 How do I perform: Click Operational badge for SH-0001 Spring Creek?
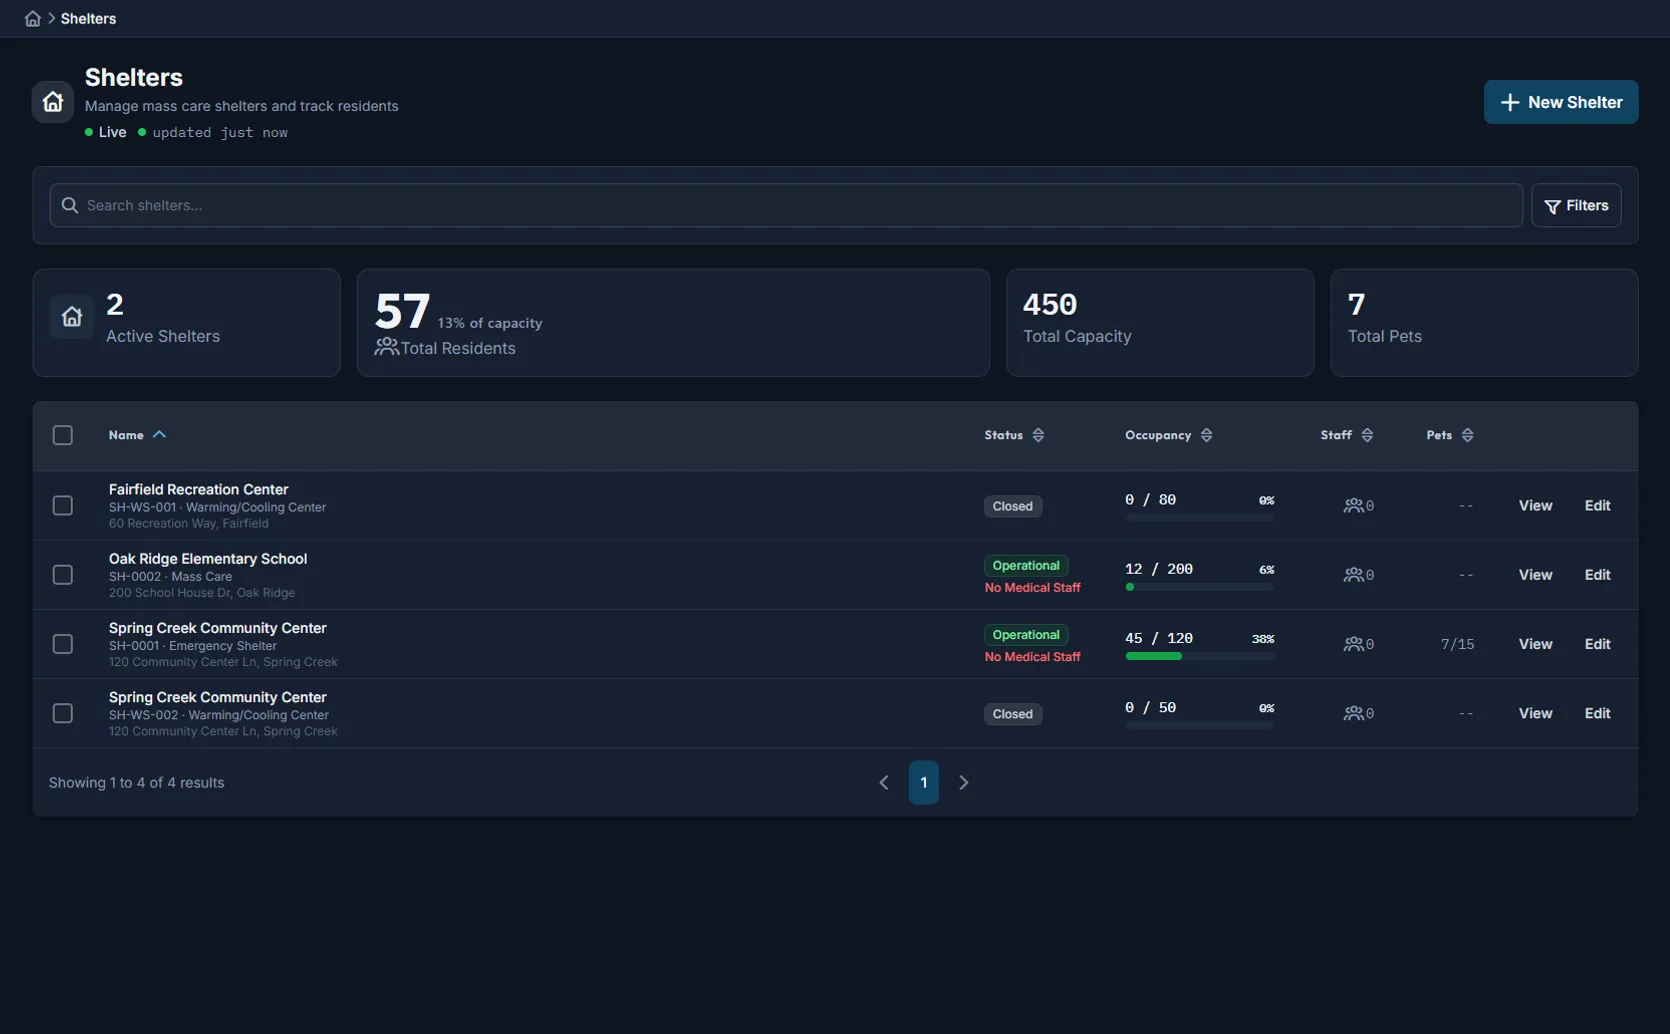tap(1026, 635)
